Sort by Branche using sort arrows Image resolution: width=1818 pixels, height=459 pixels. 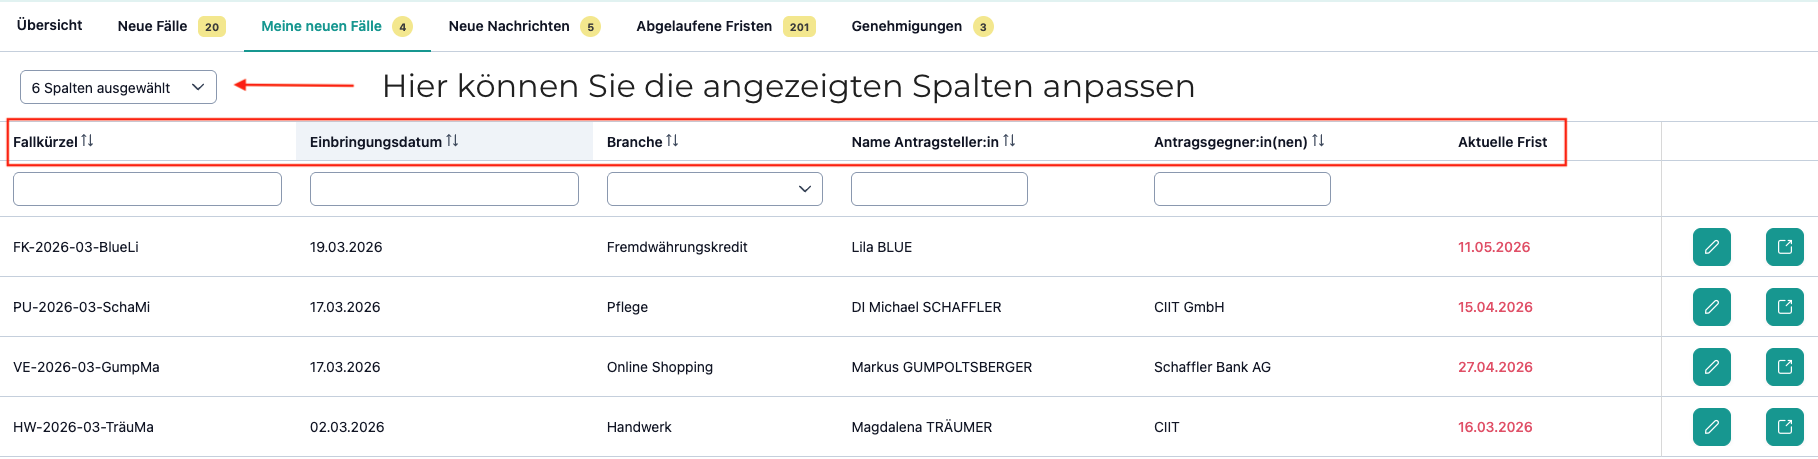[x=672, y=141]
